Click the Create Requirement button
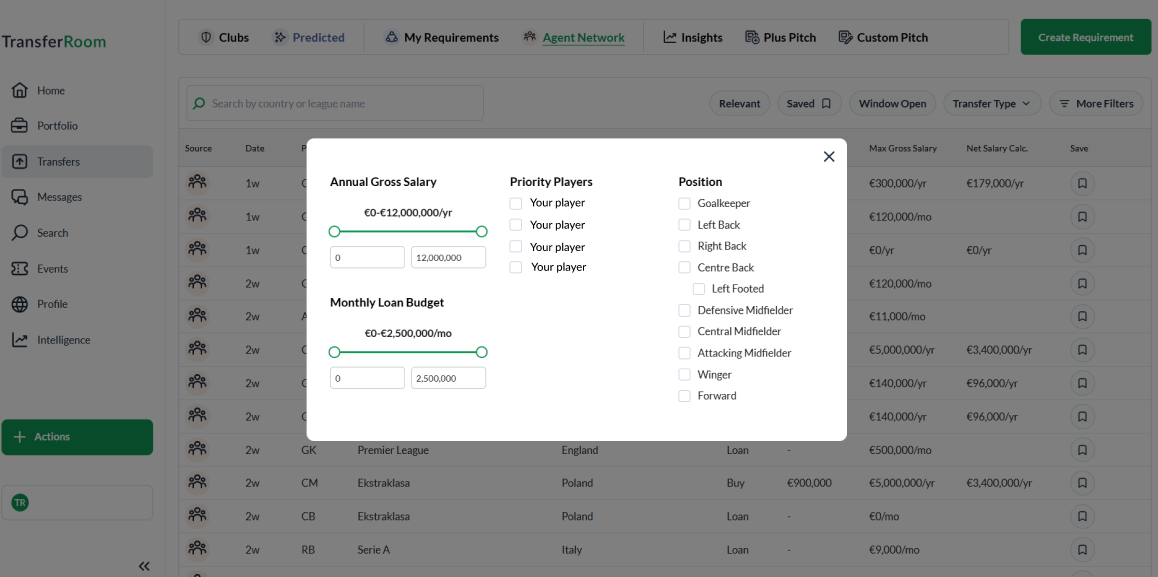The height and width of the screenshot is (577, 1158). 1085,37
